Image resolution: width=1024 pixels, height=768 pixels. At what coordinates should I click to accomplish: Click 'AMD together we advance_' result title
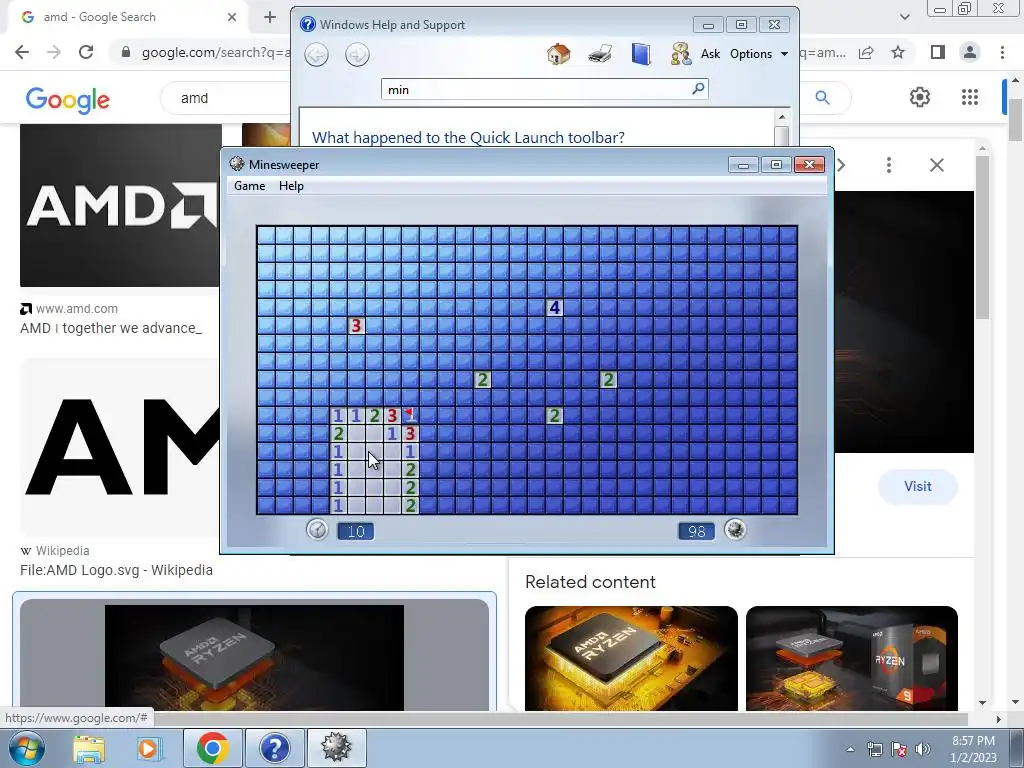[111, 328]
